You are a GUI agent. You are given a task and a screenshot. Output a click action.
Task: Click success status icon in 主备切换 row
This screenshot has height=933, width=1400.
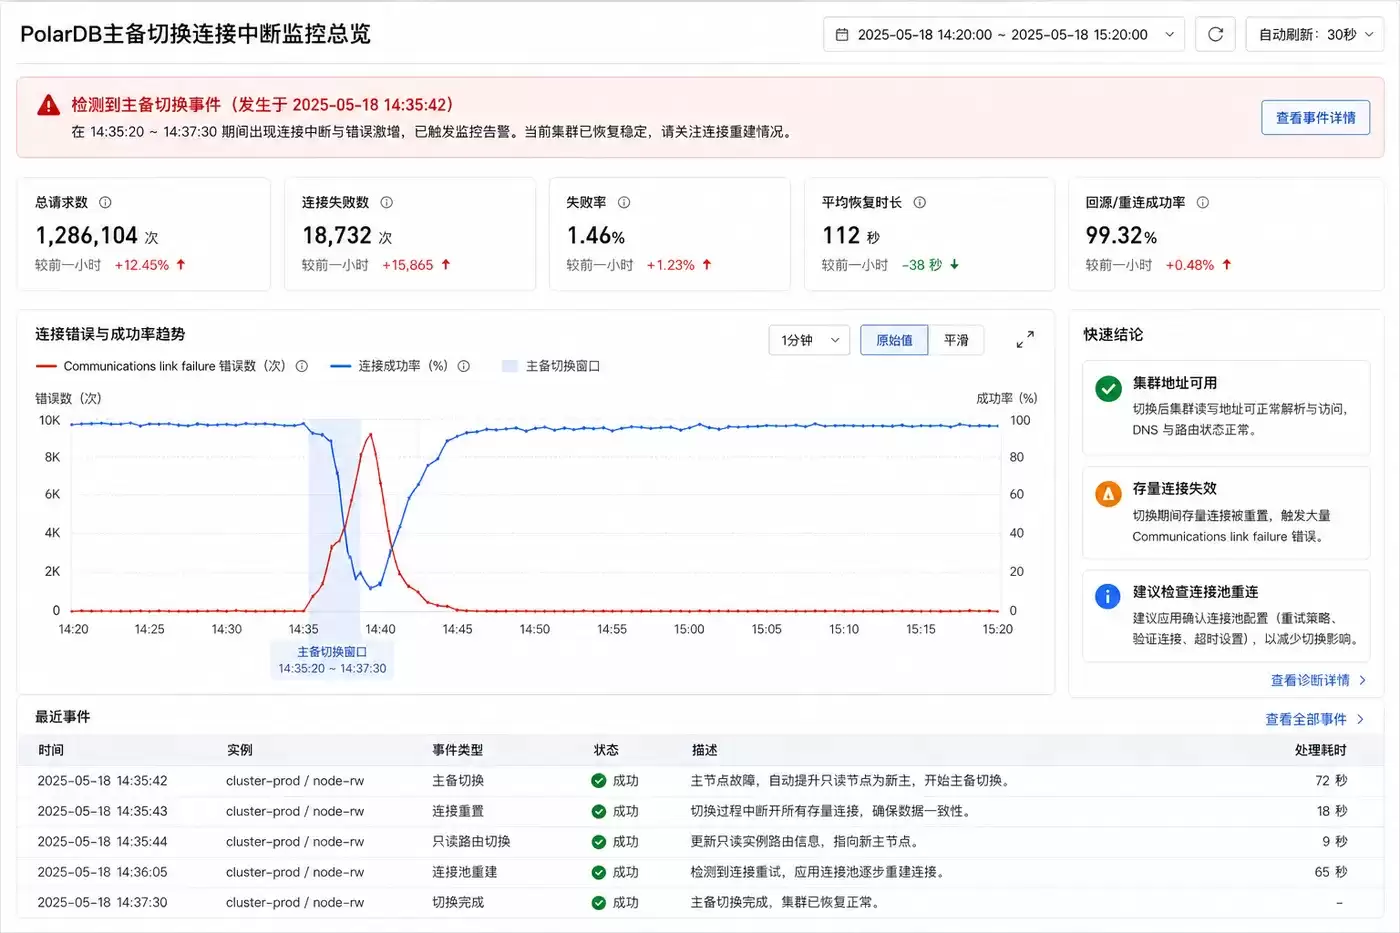[x=598, y=781]
